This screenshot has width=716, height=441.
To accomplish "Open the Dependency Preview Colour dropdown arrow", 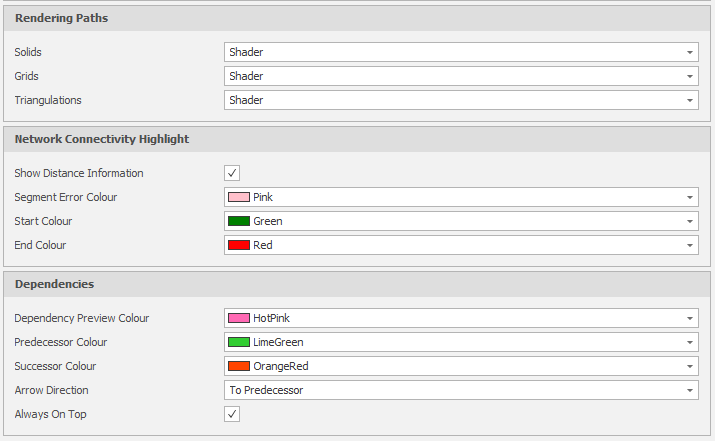I will pyautogui.click(x=690, y=318).
